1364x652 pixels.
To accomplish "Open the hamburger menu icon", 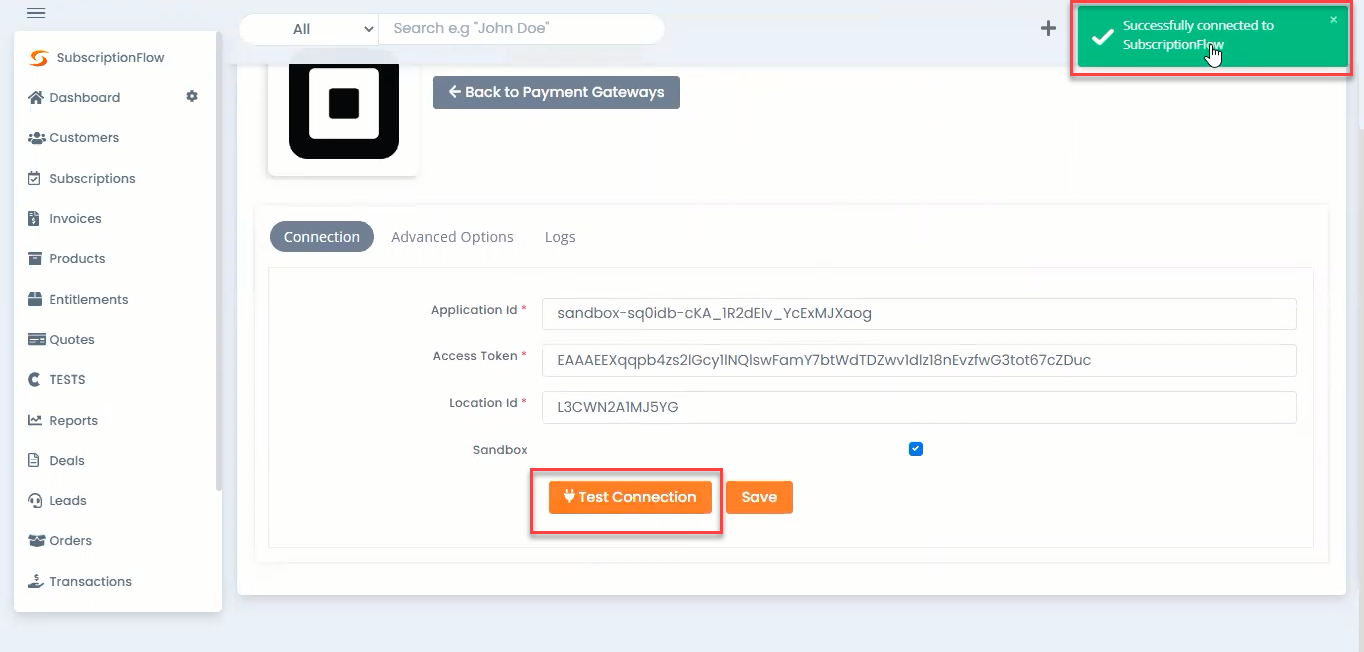I will pyautogui.click(x=36, y=13).
